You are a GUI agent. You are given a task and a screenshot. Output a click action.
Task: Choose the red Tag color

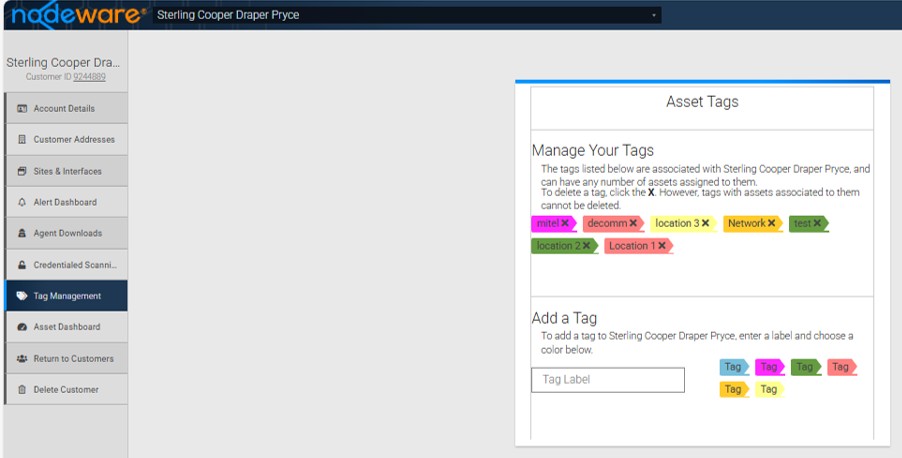point(842,367)
